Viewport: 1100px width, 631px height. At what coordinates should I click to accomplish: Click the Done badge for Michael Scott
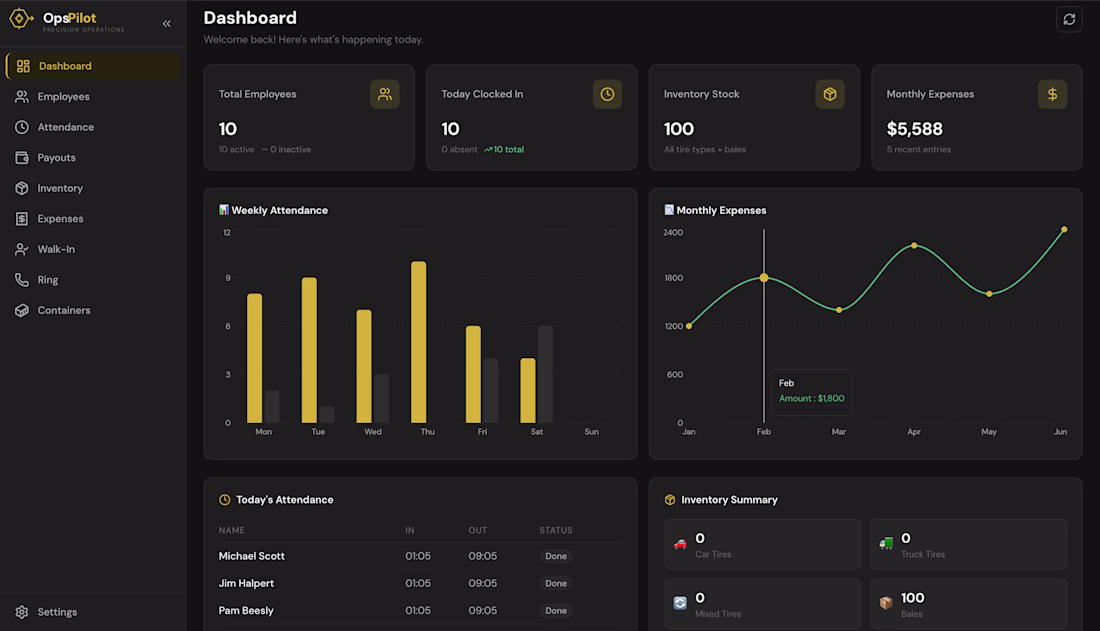point(556,556)
